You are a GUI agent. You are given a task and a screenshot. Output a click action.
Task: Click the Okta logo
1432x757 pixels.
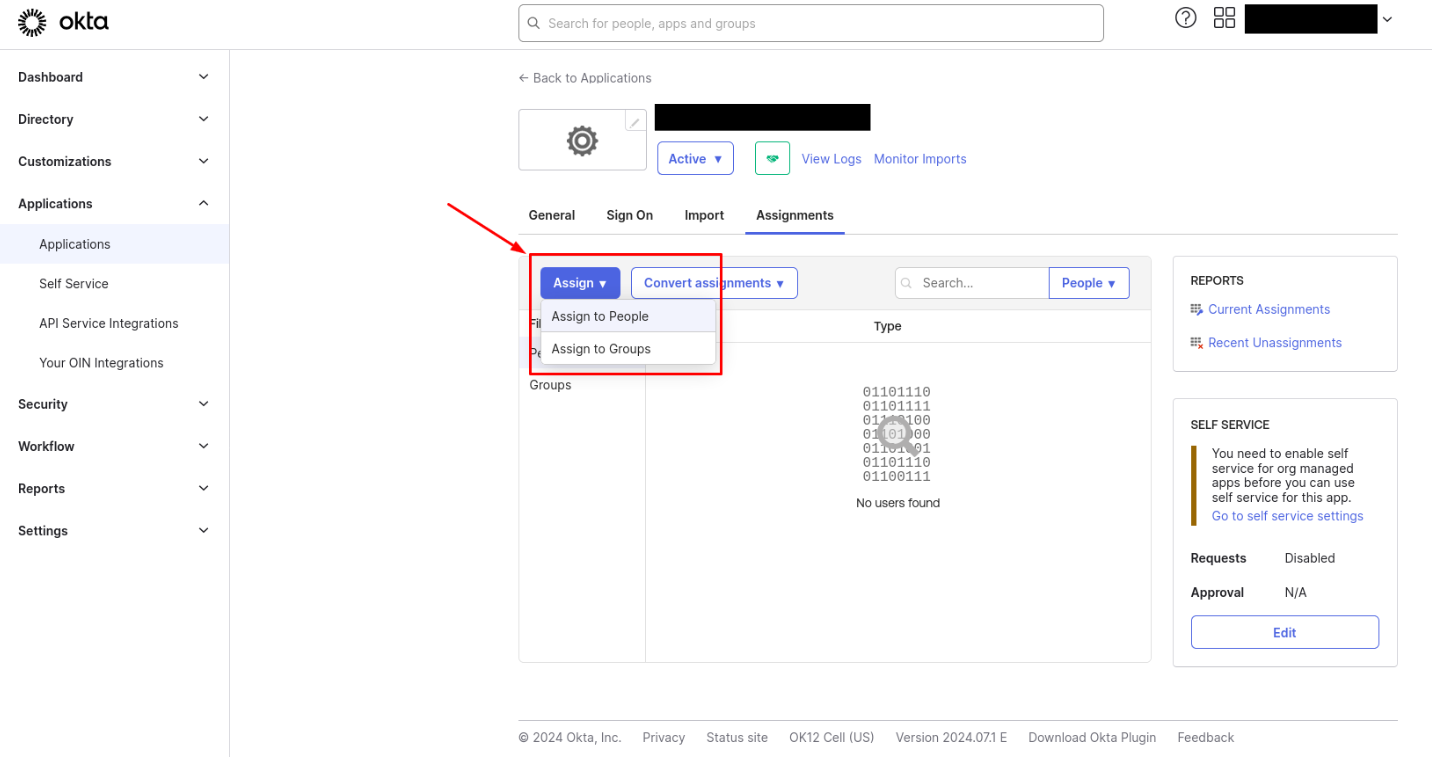click(x=63, y=22)
